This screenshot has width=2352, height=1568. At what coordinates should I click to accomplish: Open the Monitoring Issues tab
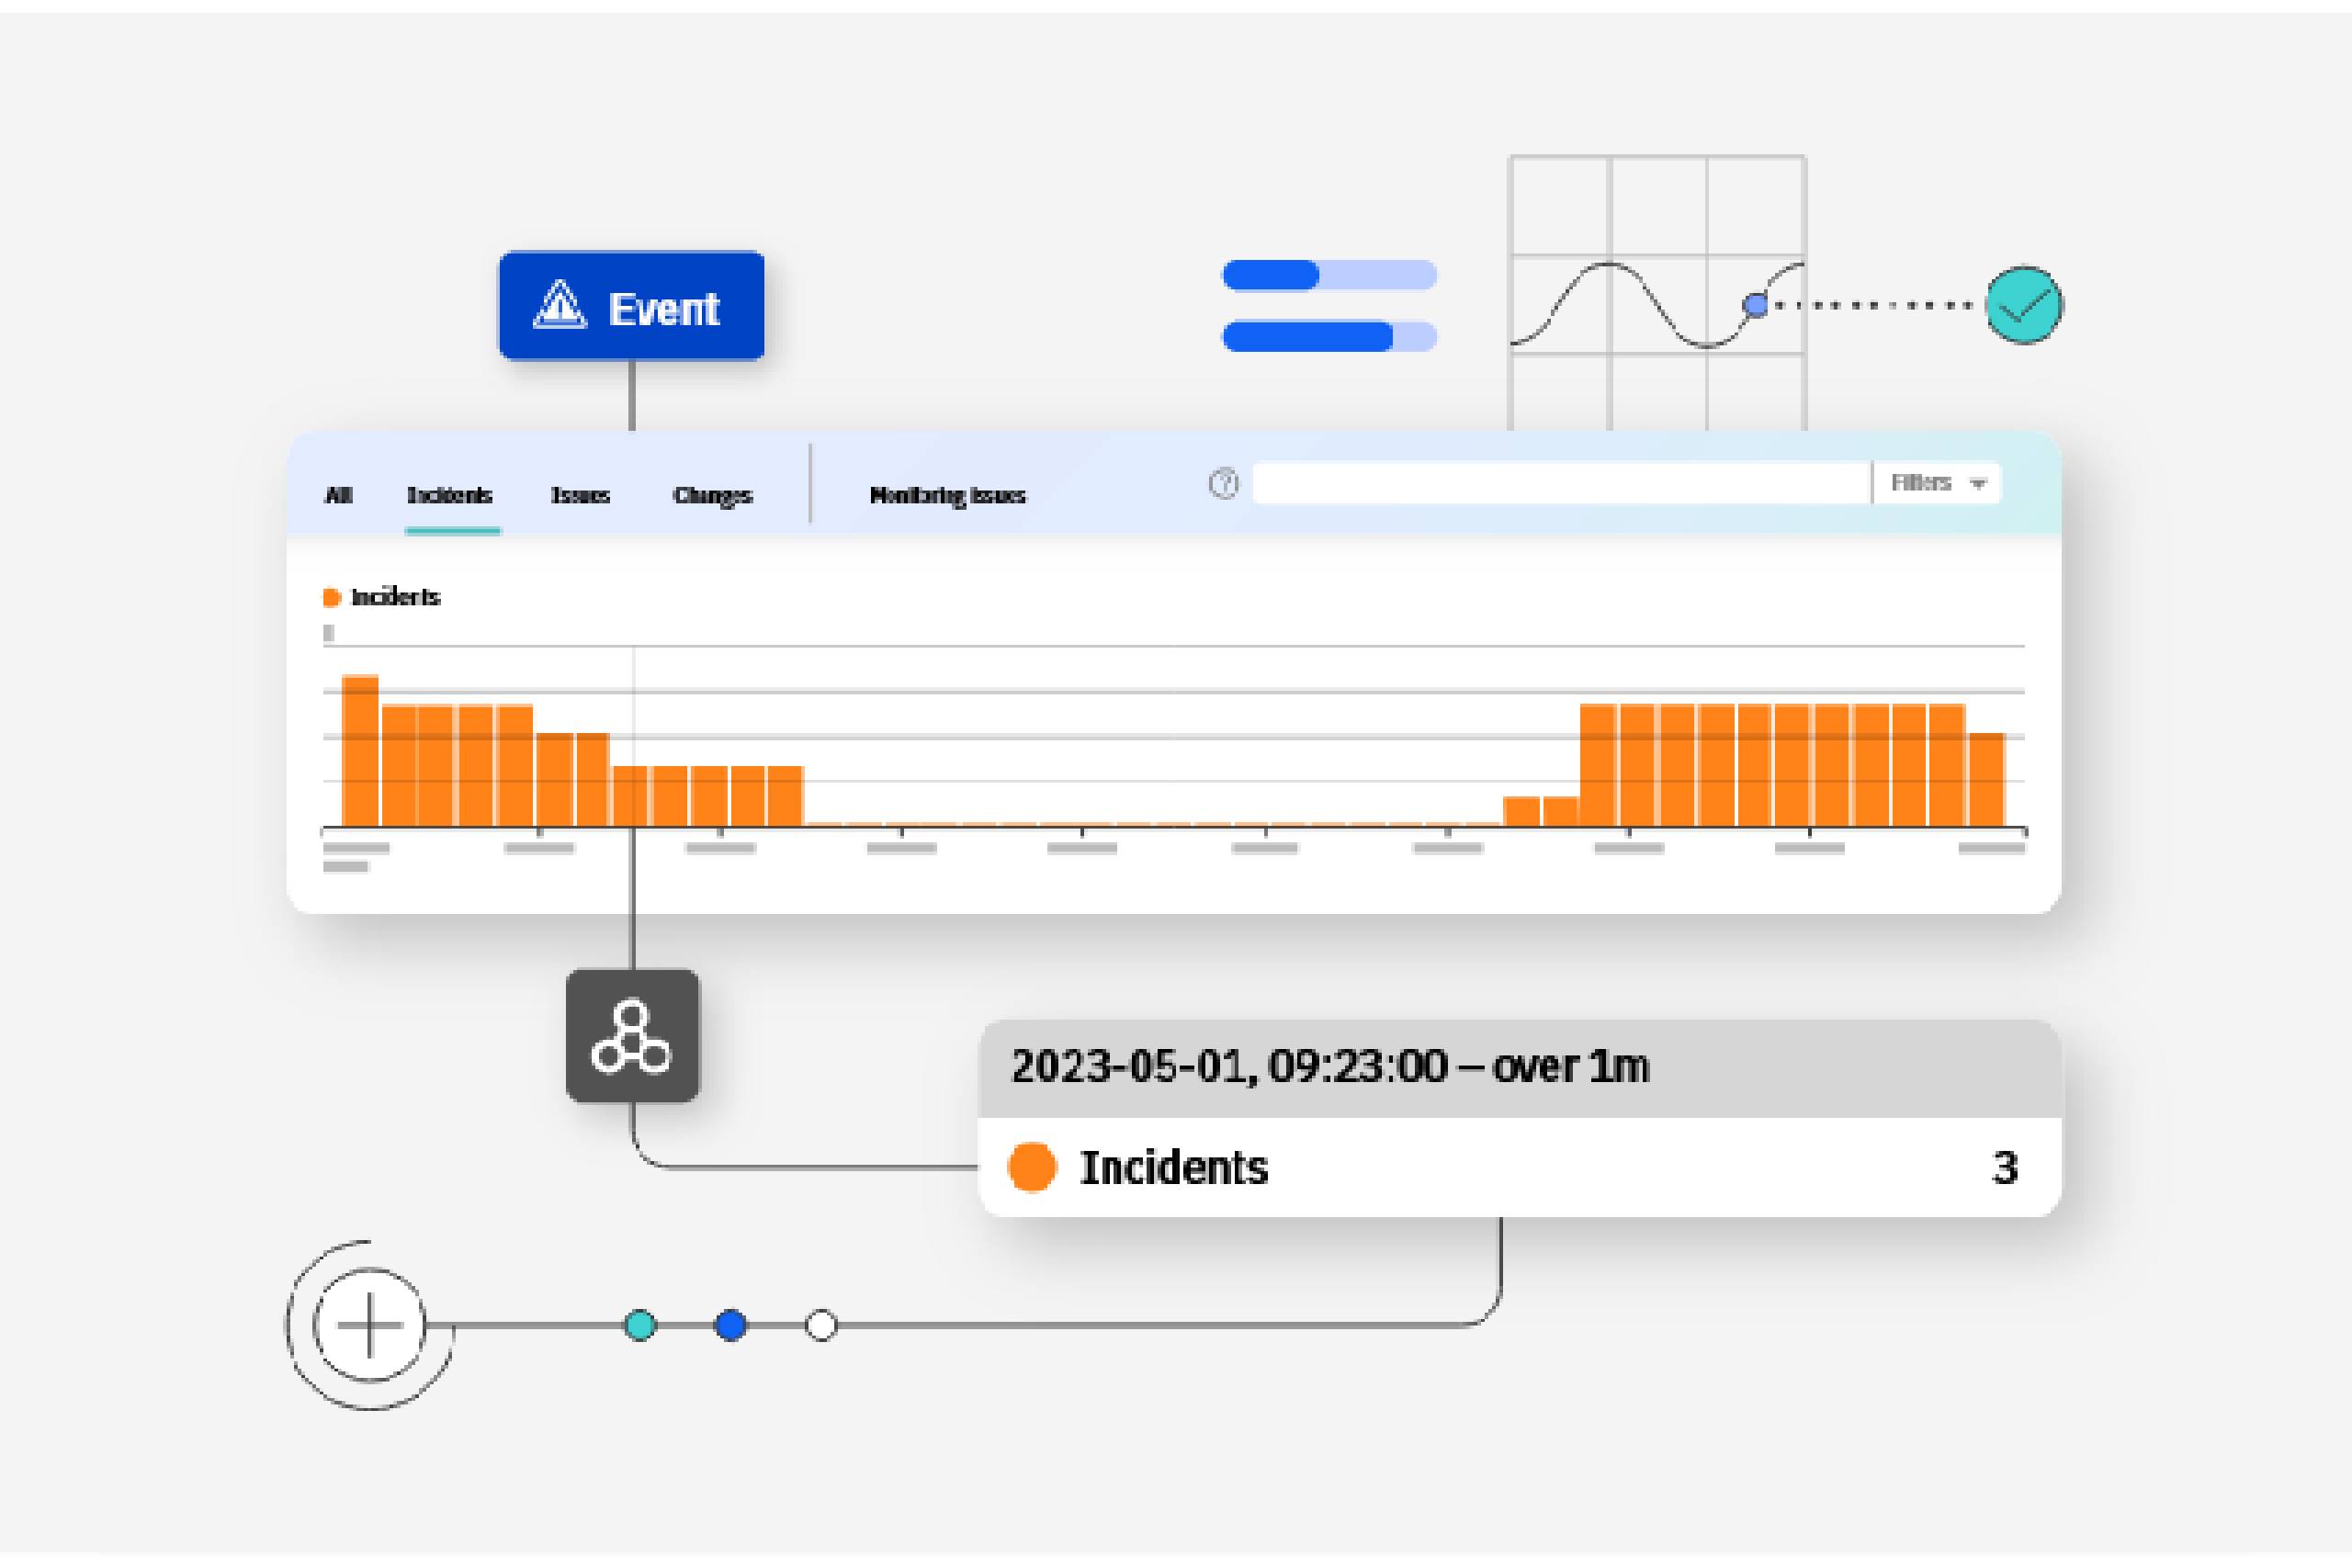click(947, 495)
